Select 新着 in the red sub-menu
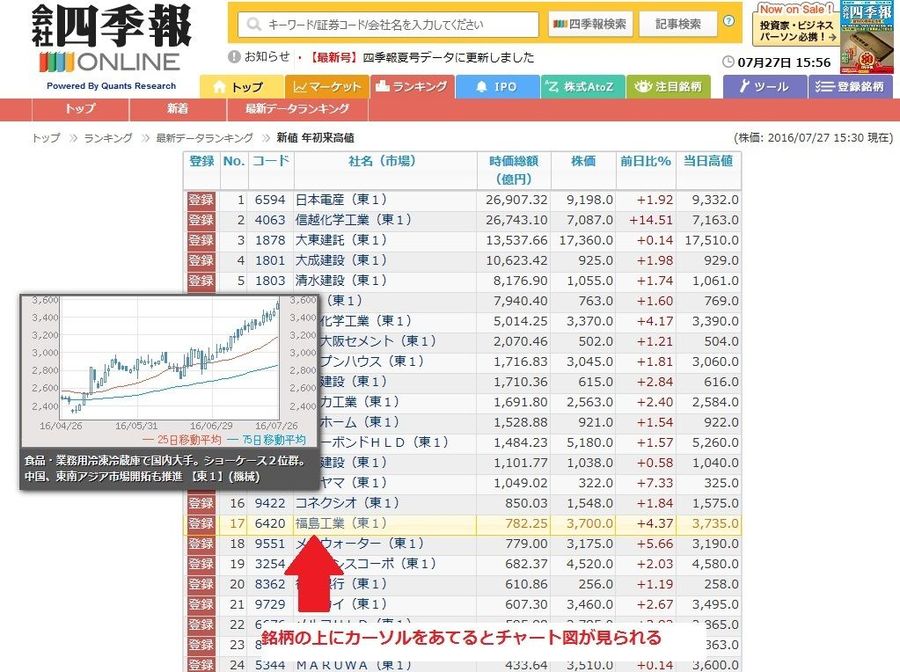 click(178, 108)
